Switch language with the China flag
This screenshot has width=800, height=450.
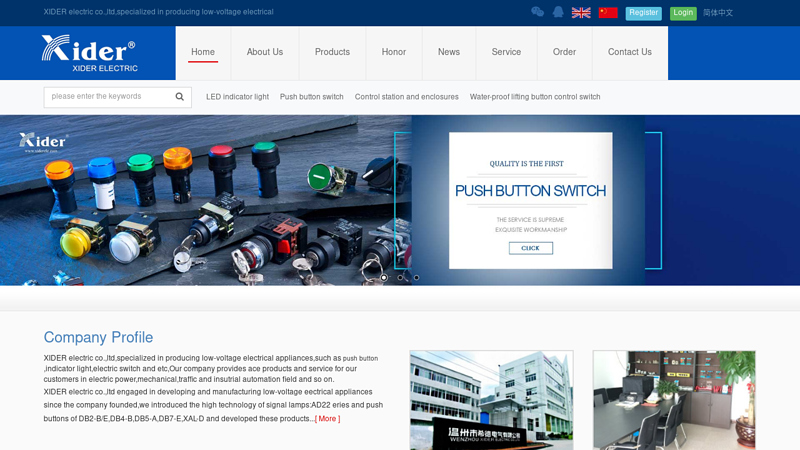[608, 13]
